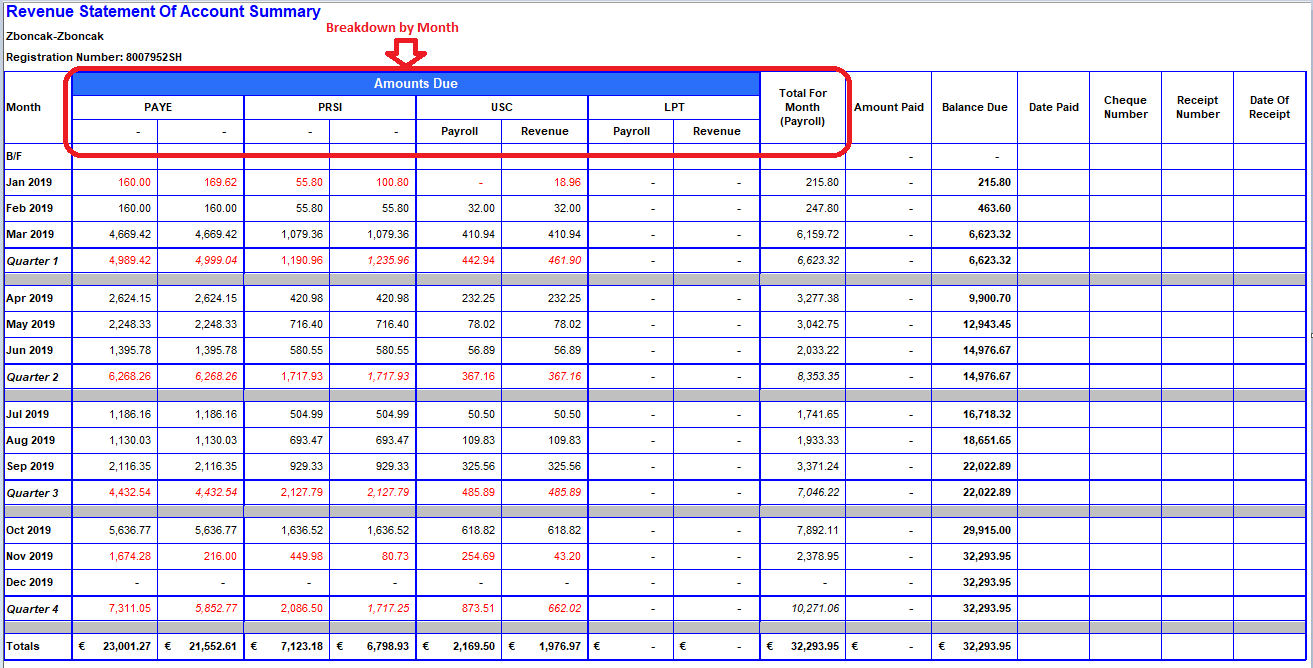This screenshot has height=668, width=1313.
Task: Click the 'Quarter 4' row label
Action: coord(32,608)
